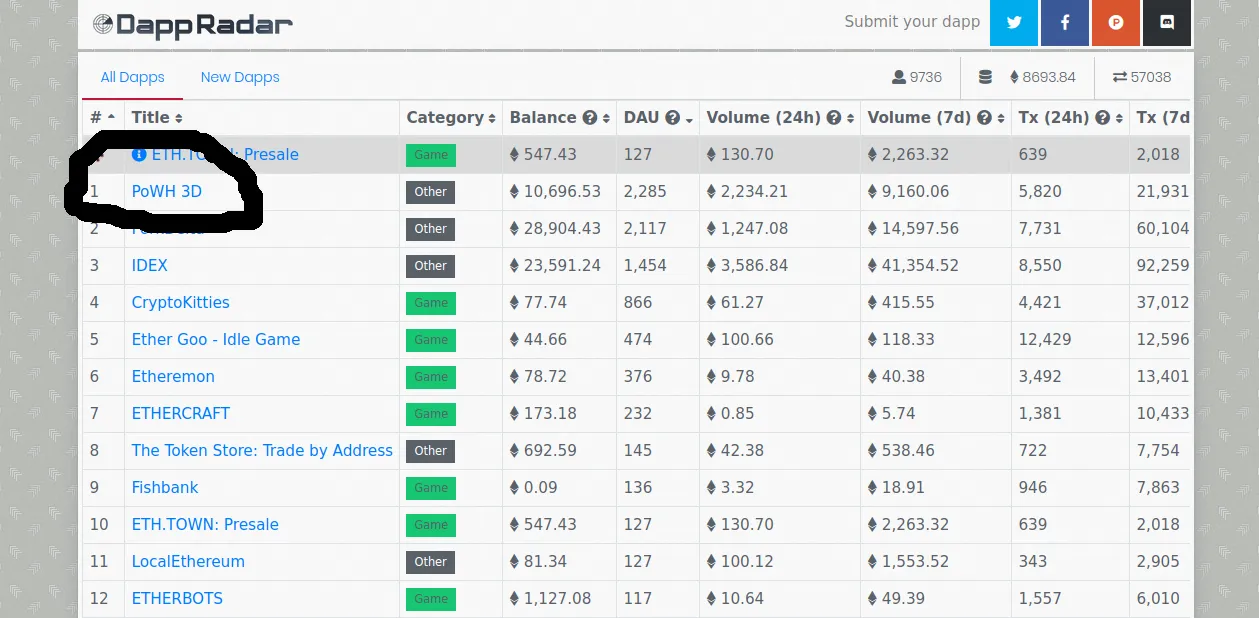Open the Product Hunt icon link

click(x=1116, y=22)
